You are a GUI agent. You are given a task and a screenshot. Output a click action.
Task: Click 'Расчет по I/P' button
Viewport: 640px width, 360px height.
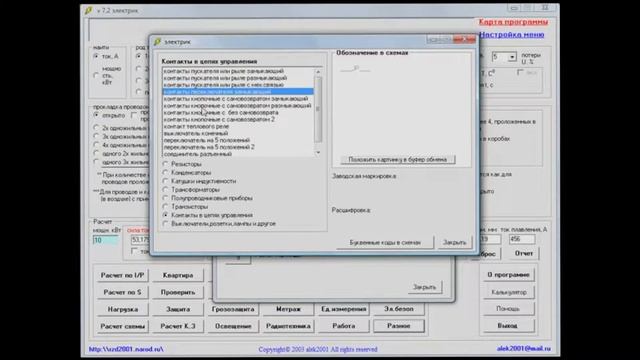(122, 276)
